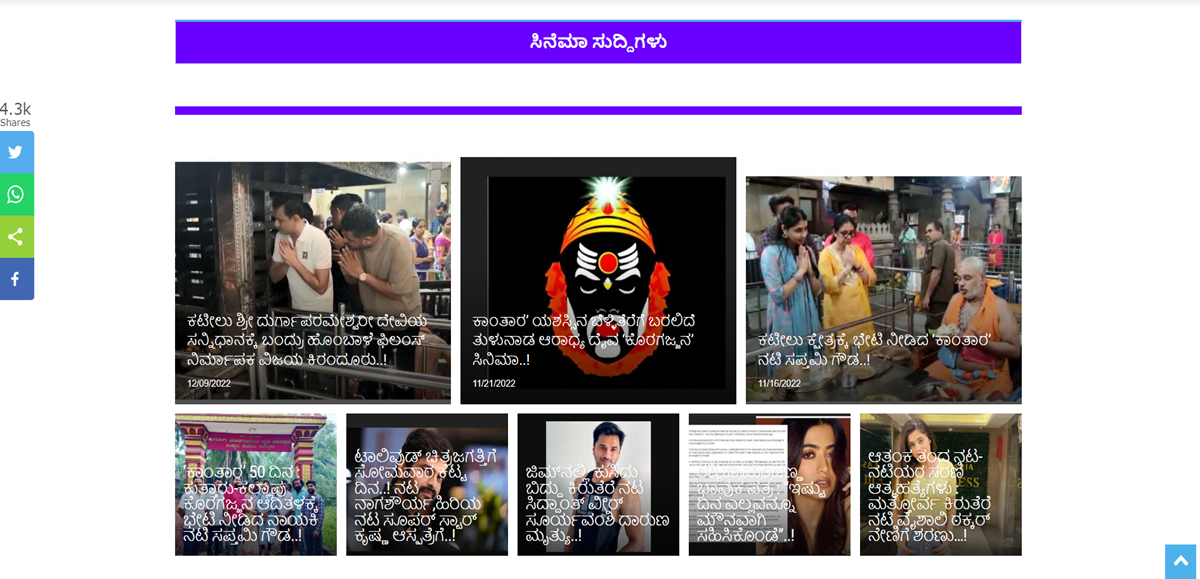Image resolution: width=1200 pixels, height=579 pixels.
Task: Share this page on Twitter
Action: click(16, 152)
